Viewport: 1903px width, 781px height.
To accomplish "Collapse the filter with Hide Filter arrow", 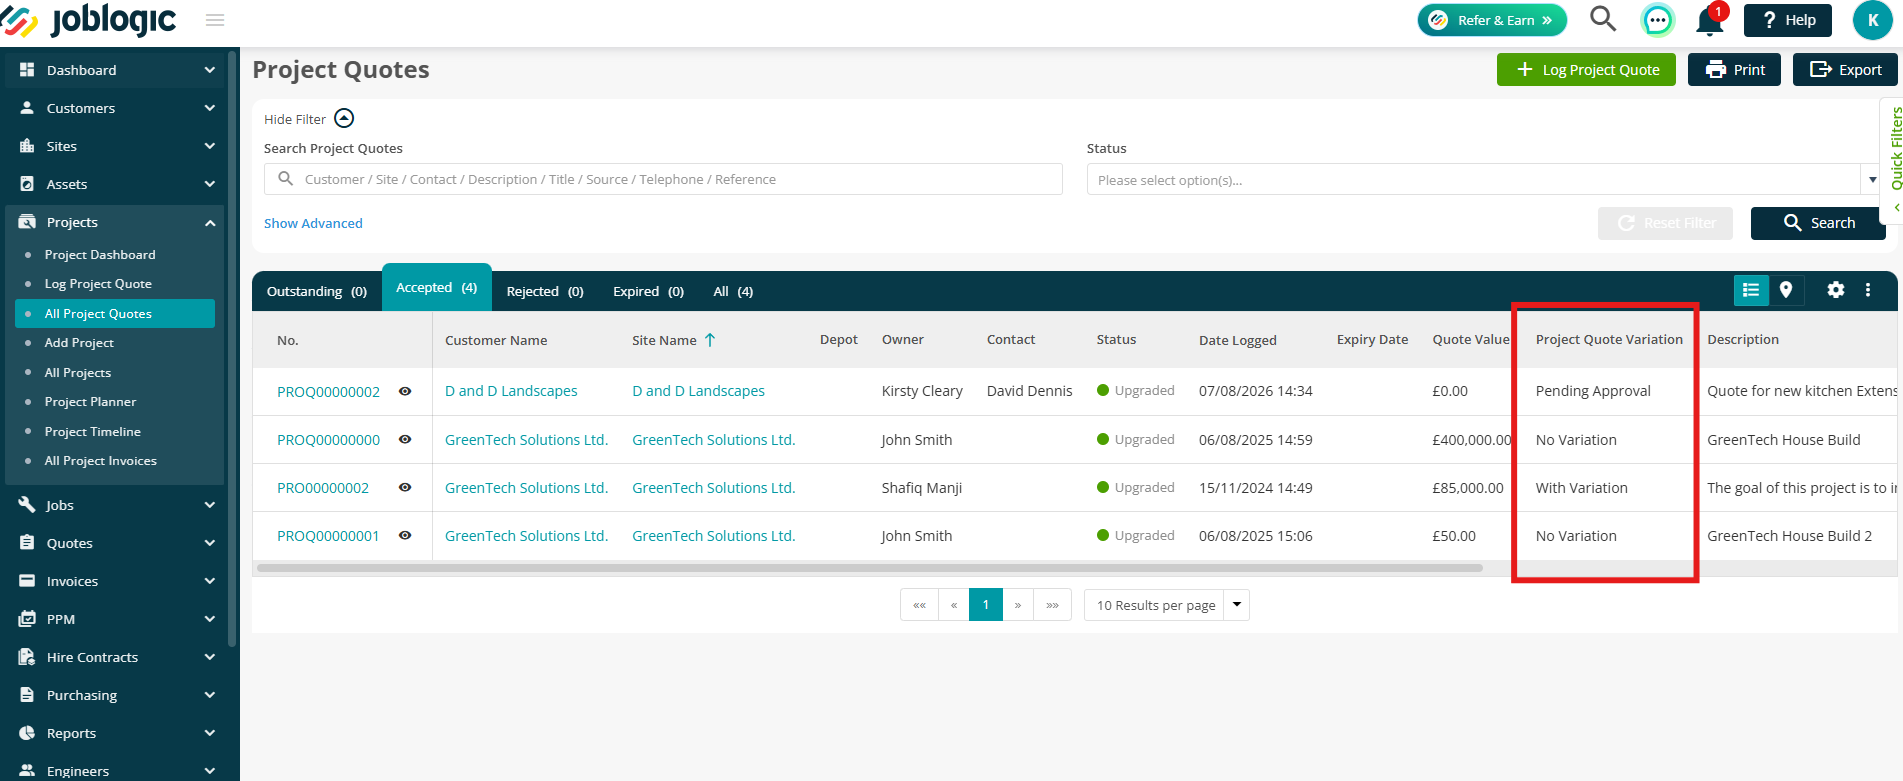I will point(344,118).
